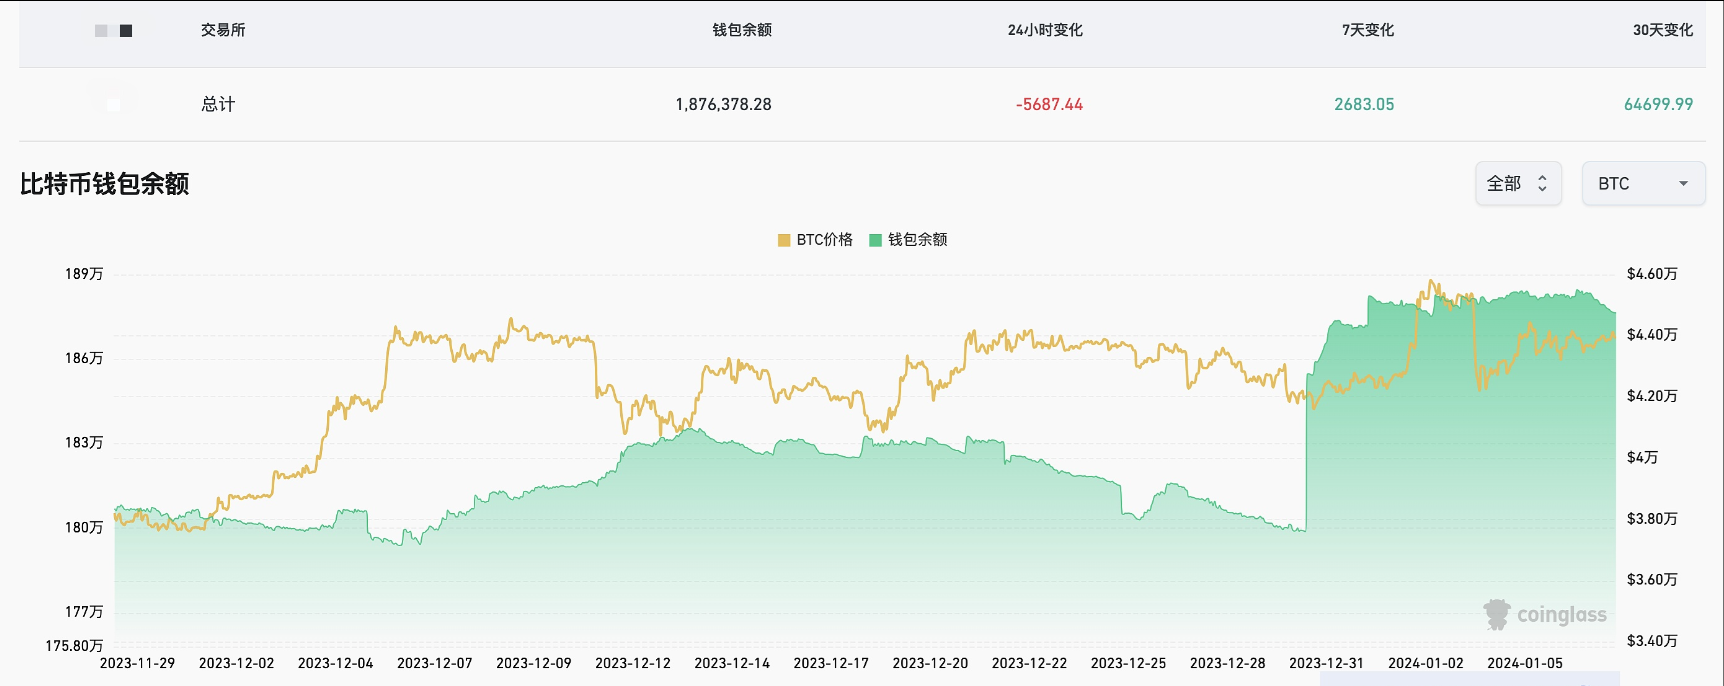
Task: Click the 175.80万 left axis label
Action: pos(74,645)
